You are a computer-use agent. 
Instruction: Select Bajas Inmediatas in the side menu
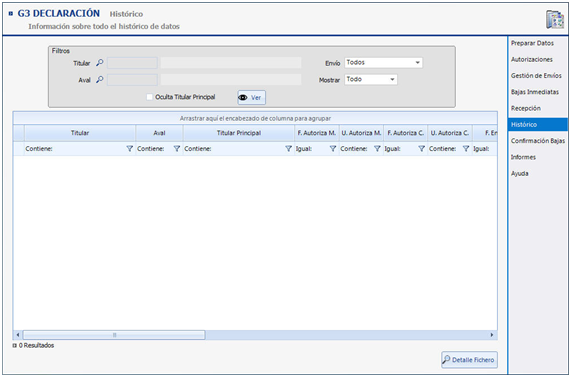click(535, 92)
